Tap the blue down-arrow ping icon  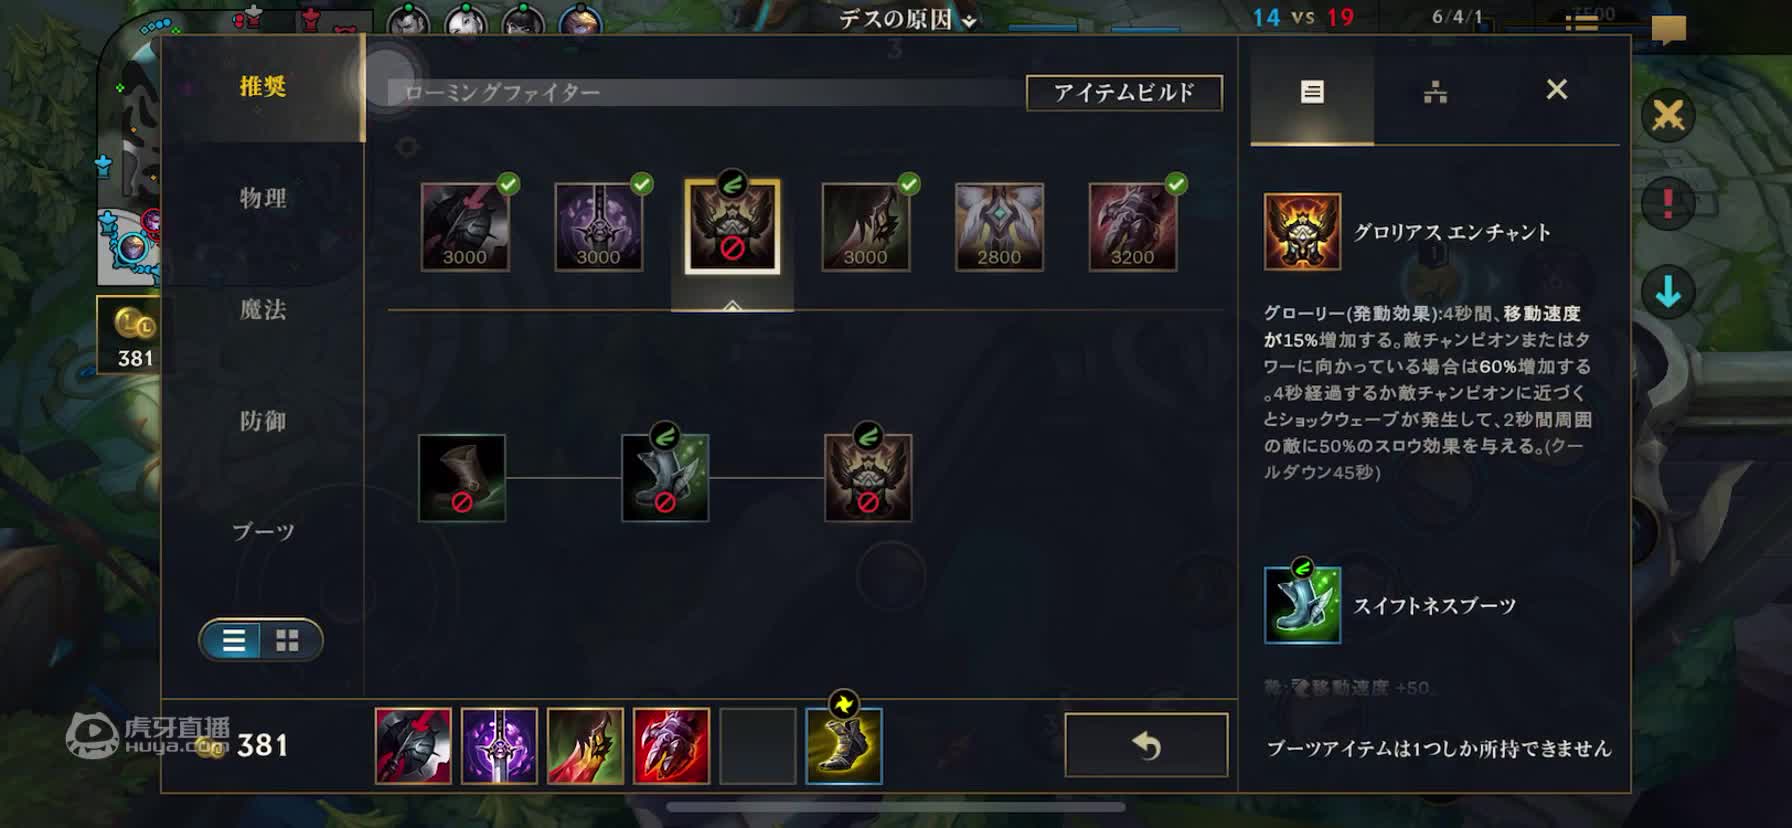(x=1668, y=293)
